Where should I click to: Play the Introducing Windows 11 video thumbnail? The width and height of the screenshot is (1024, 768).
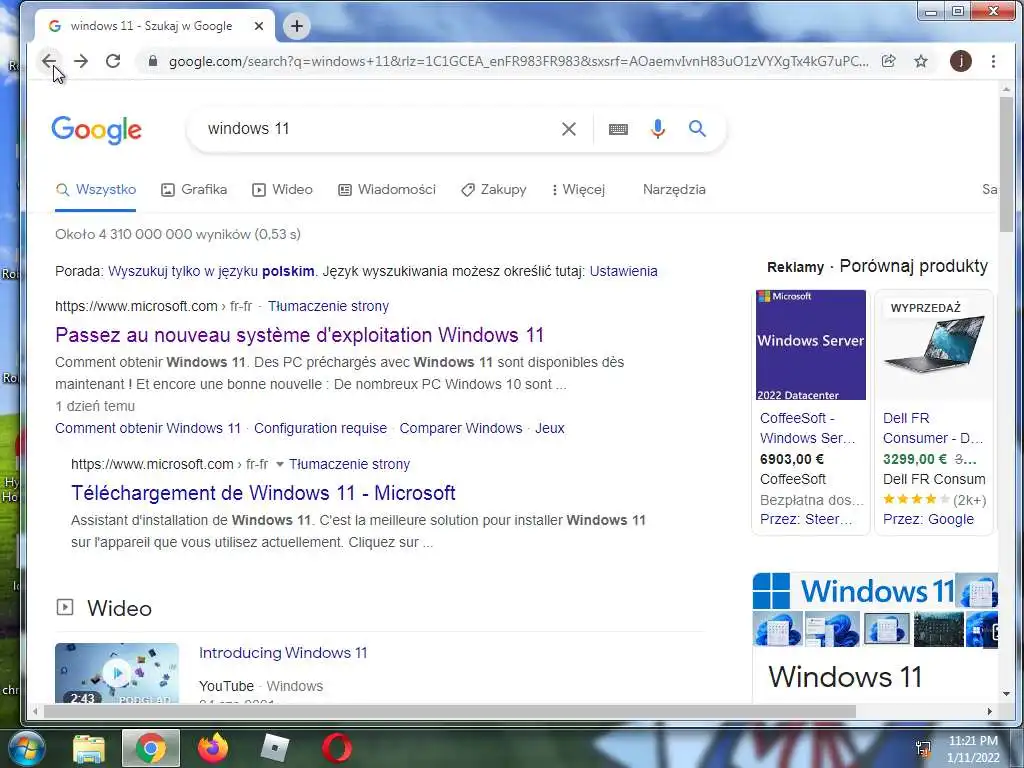117,673
